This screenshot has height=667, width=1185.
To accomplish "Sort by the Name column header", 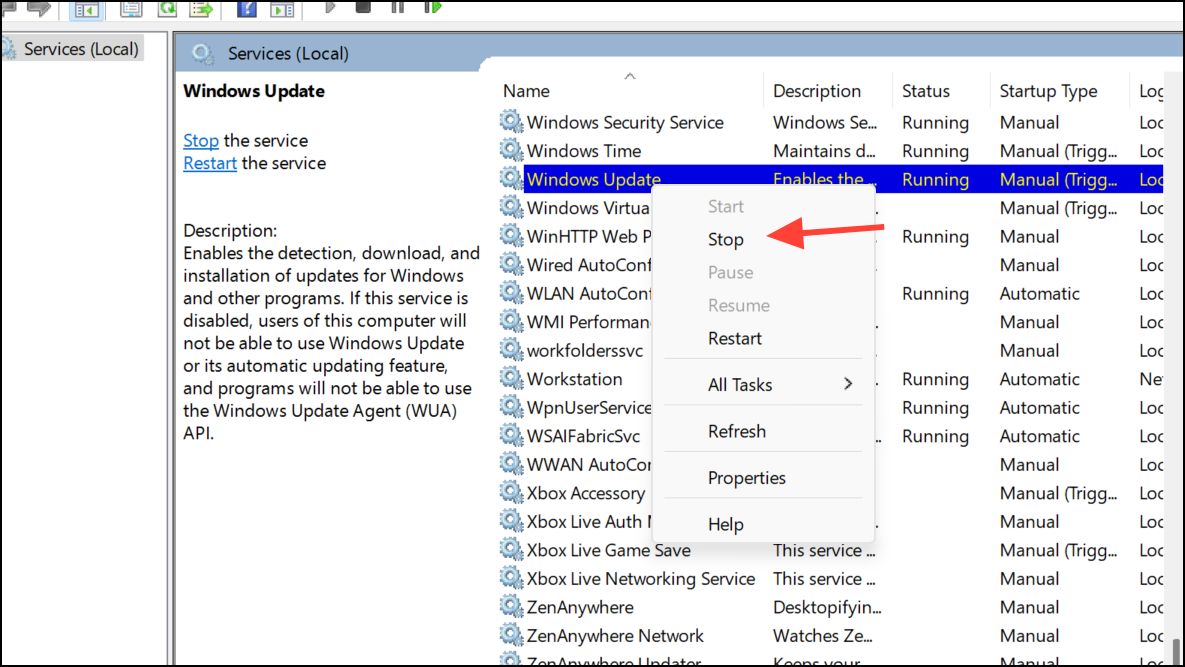I will coord(630,91).
